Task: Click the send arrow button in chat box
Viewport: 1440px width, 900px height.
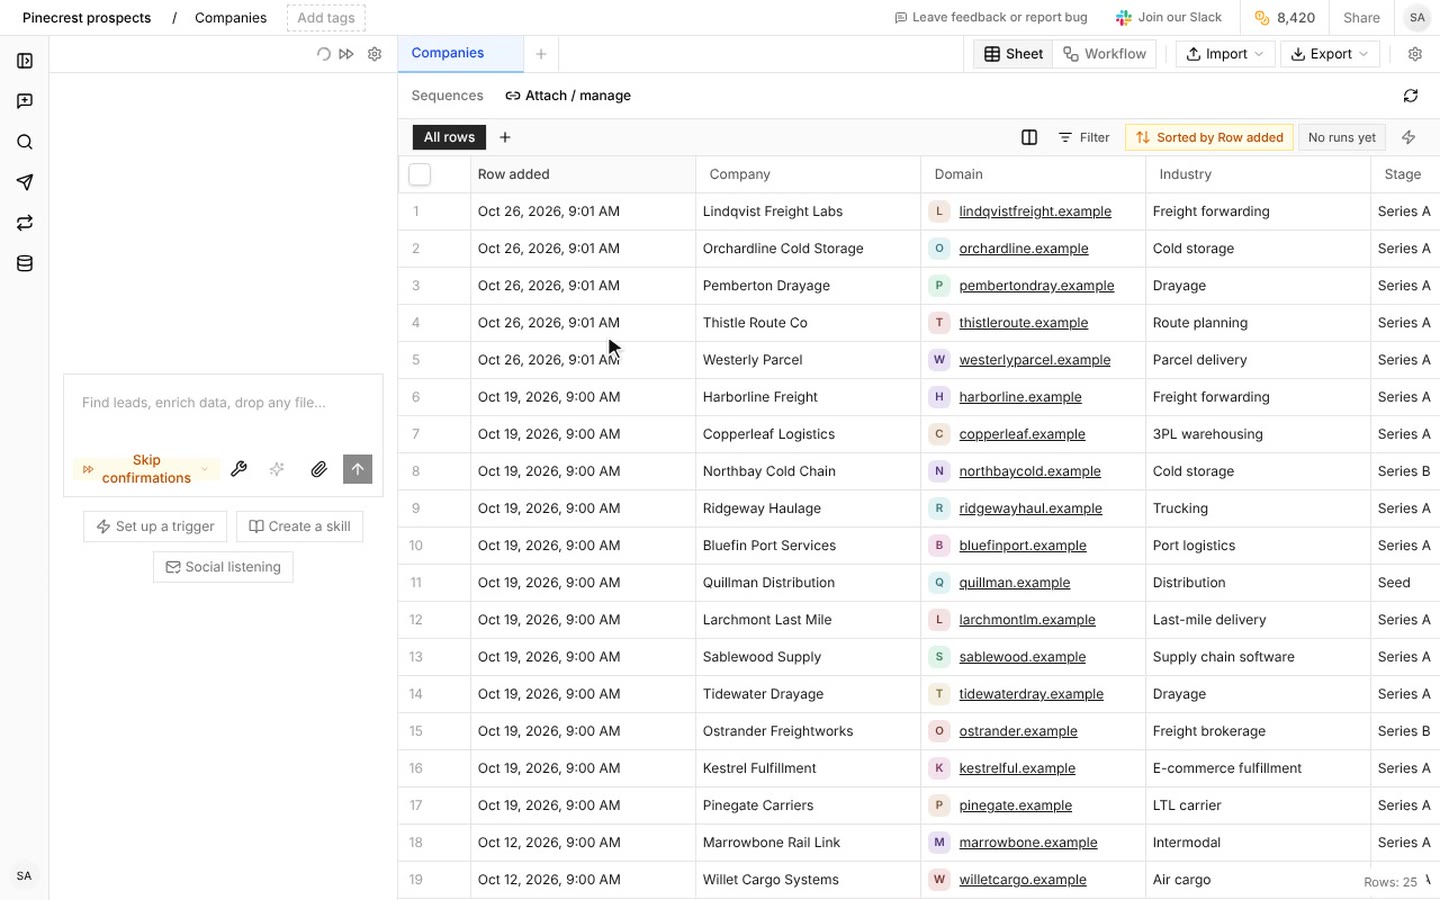Action: pyautogui.click(x=357, y=469)
